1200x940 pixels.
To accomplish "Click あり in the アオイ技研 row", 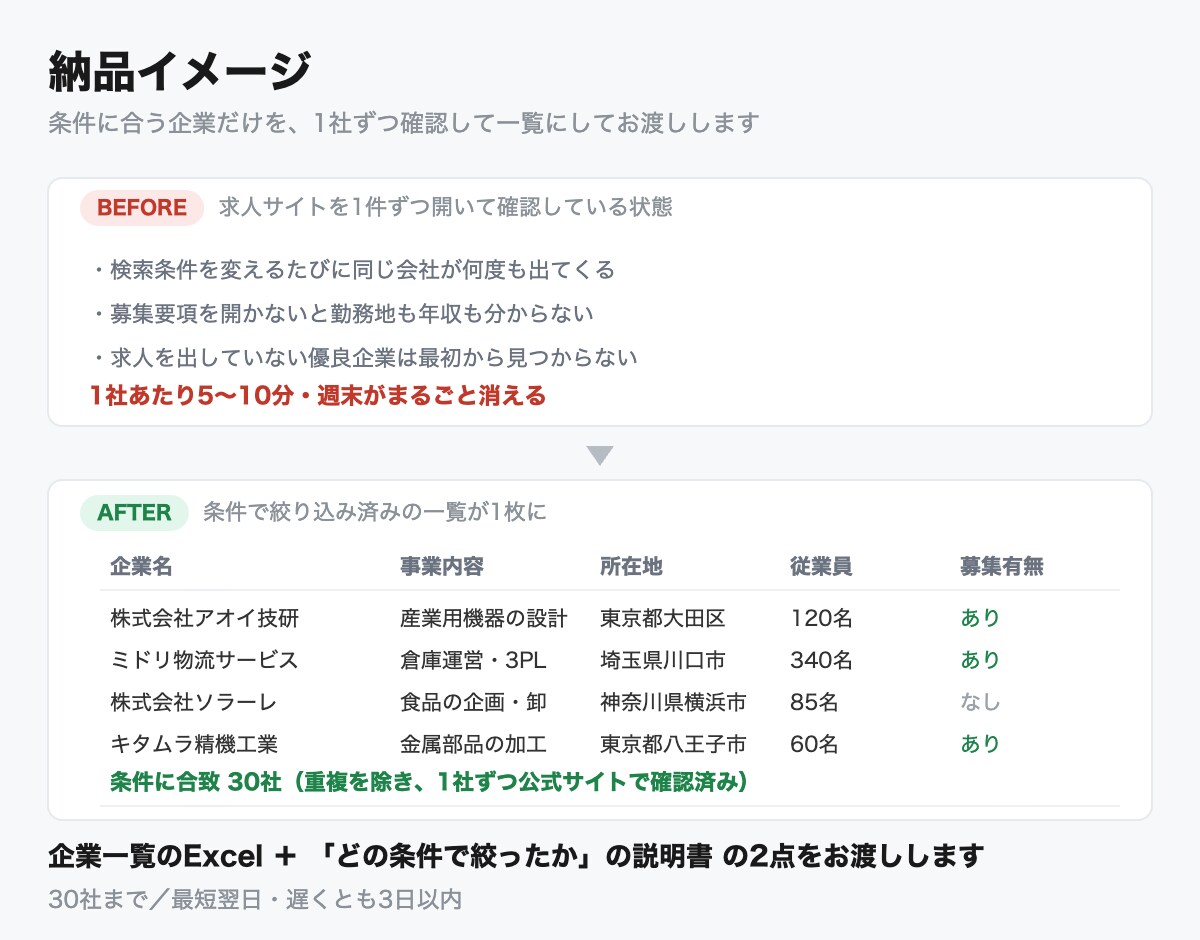I will tap(980, 618).
